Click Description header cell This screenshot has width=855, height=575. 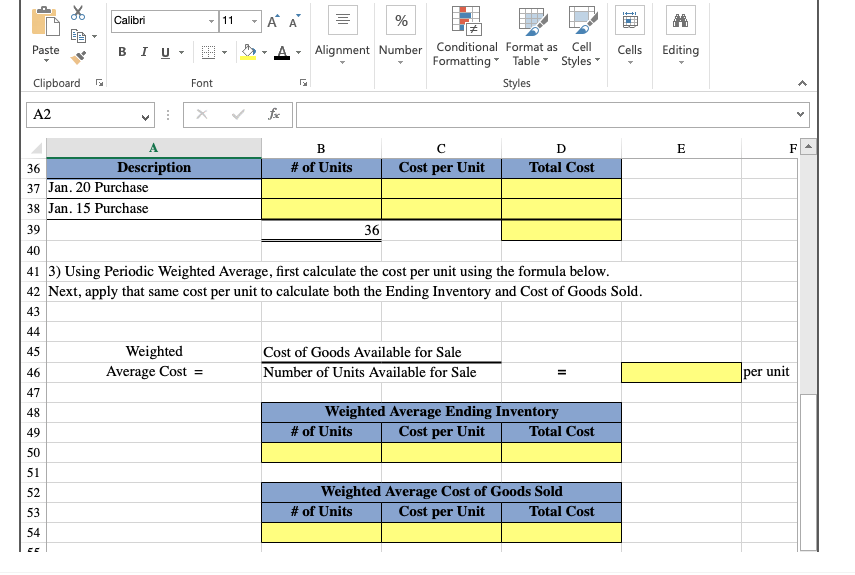(x=154, y=168)
